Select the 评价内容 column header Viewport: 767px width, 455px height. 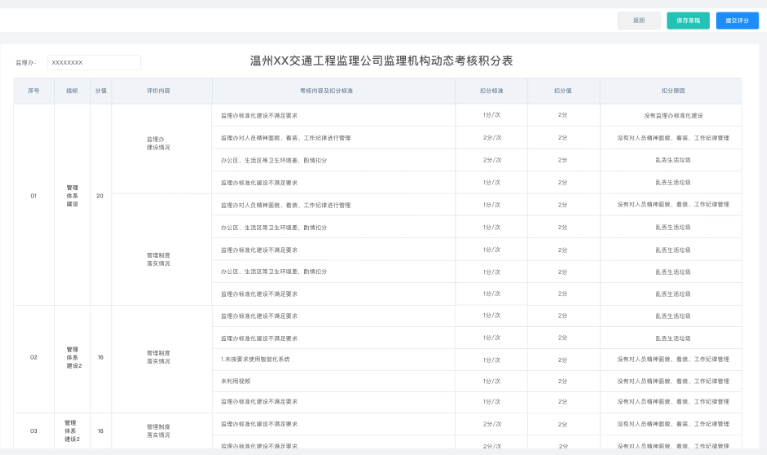[158, 91]
